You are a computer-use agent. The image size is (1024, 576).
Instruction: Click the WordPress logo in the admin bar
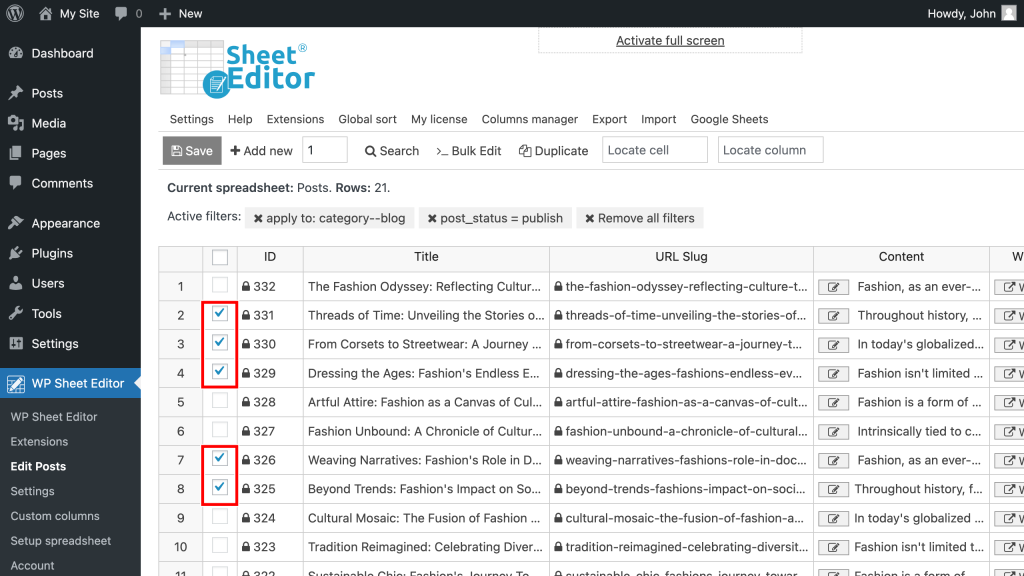coord(14,13)
